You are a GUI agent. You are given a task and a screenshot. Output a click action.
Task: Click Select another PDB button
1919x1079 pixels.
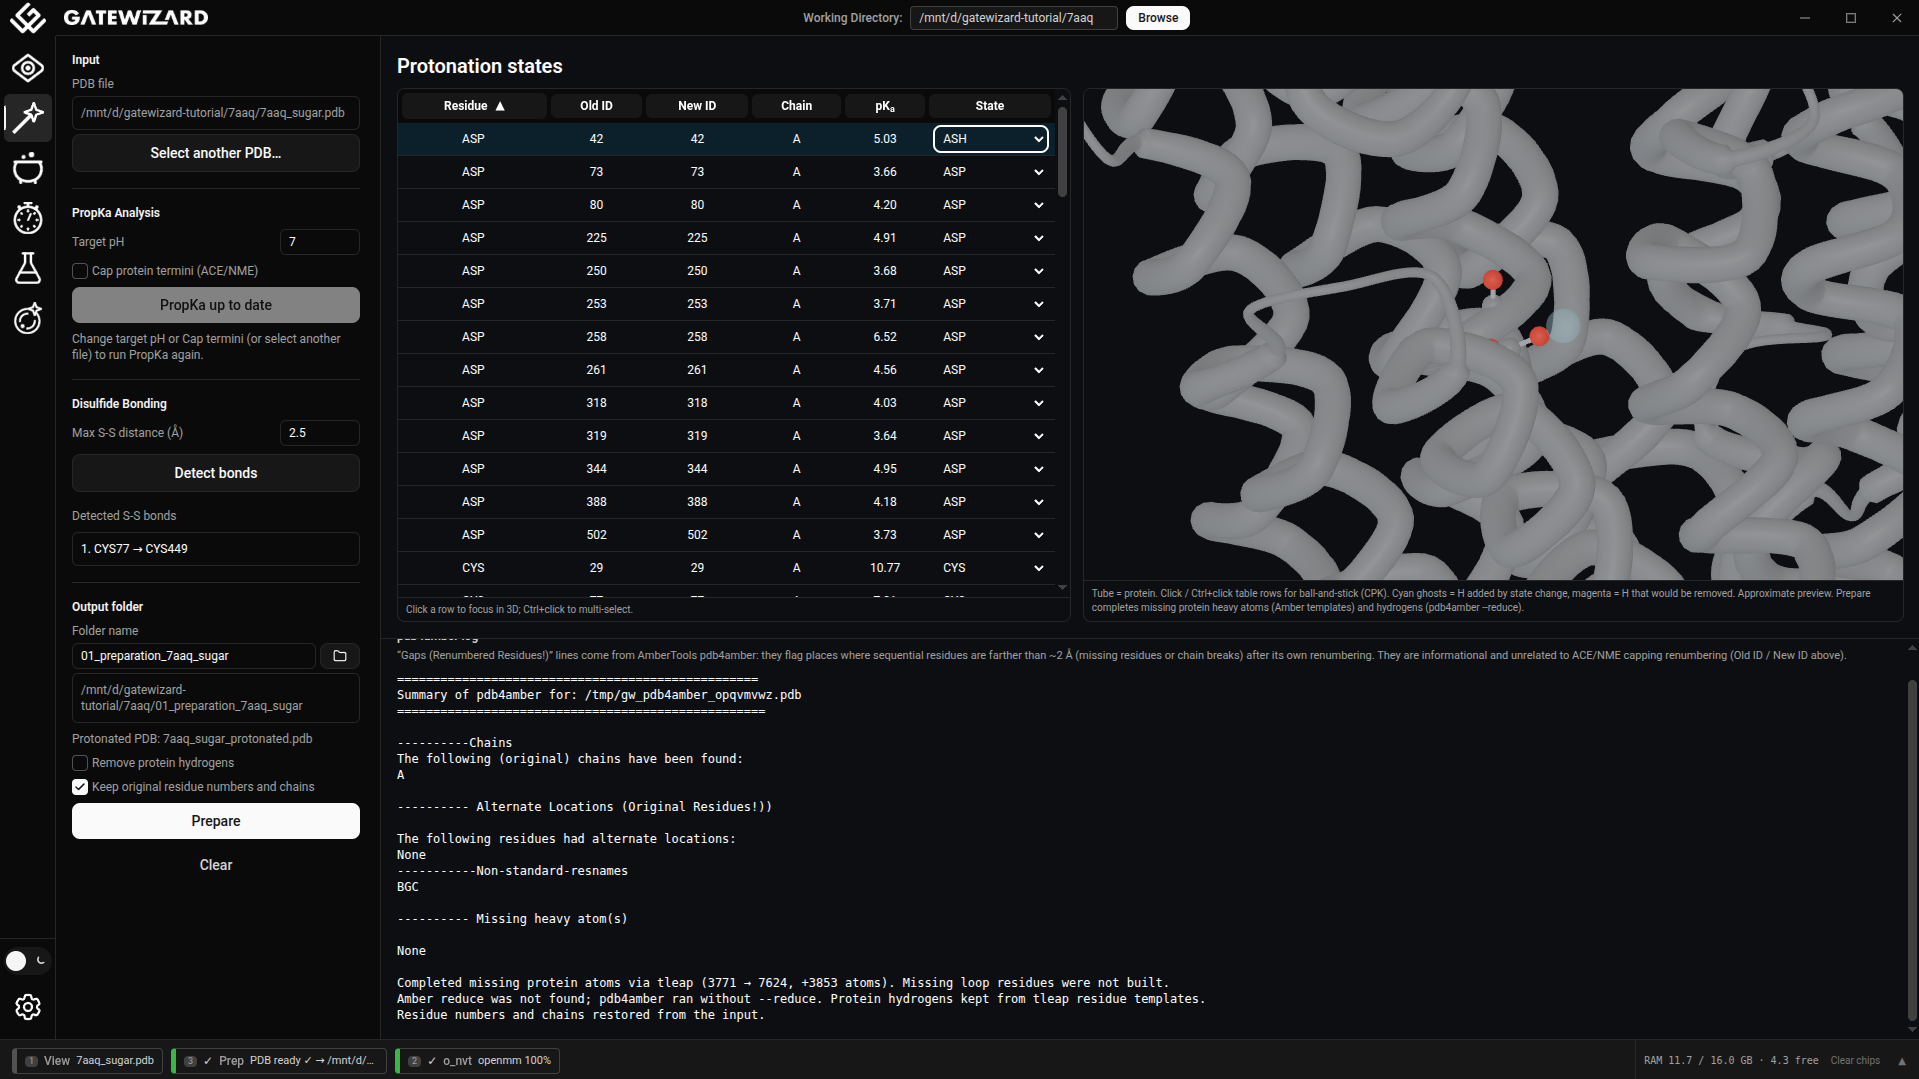(216, 153)
